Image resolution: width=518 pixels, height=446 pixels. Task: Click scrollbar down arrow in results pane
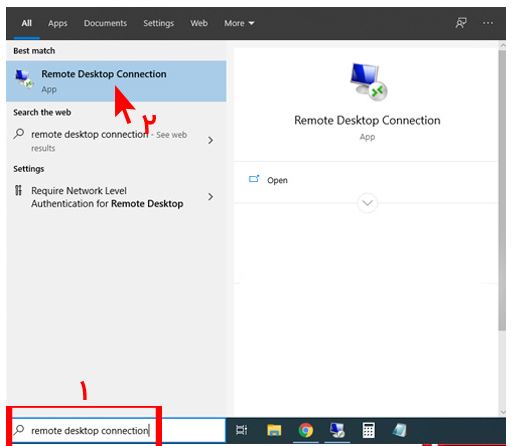(502, 413)
